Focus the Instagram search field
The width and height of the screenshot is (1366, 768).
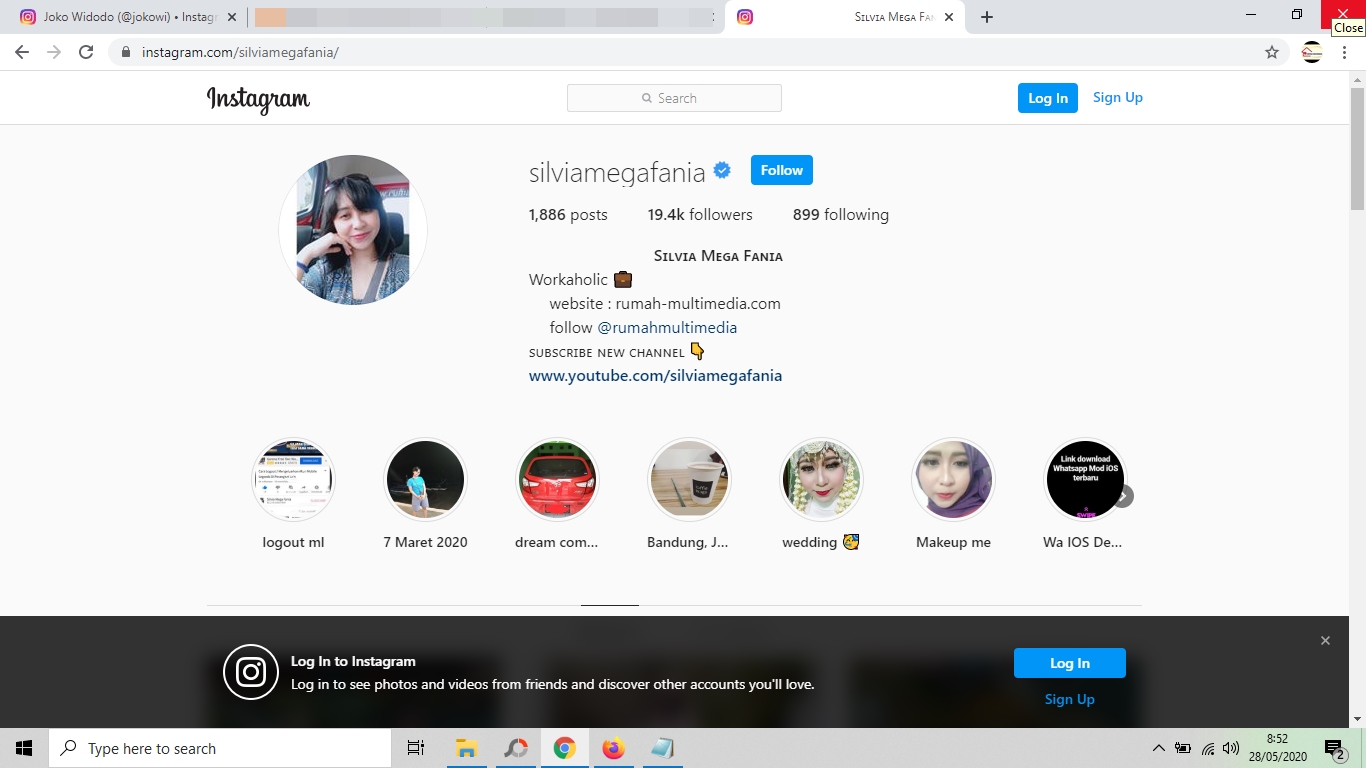(674, 98)
